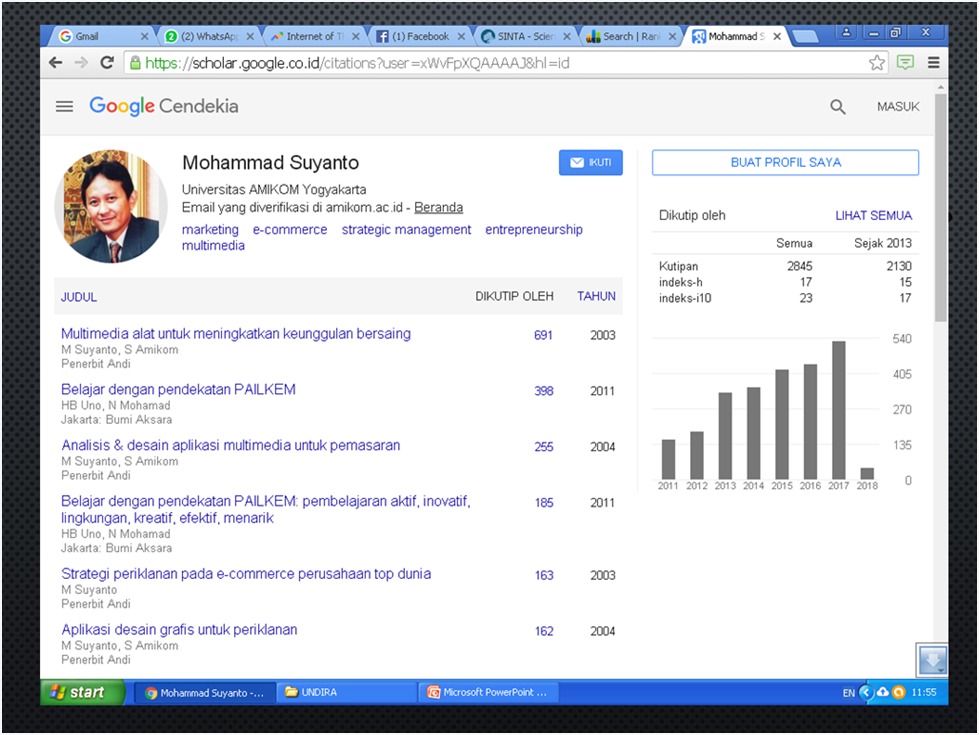This screenshot has height=735, width=979.
Task: Click the taskbar clock showing 11:55
Action: click(x=923, y=693)
